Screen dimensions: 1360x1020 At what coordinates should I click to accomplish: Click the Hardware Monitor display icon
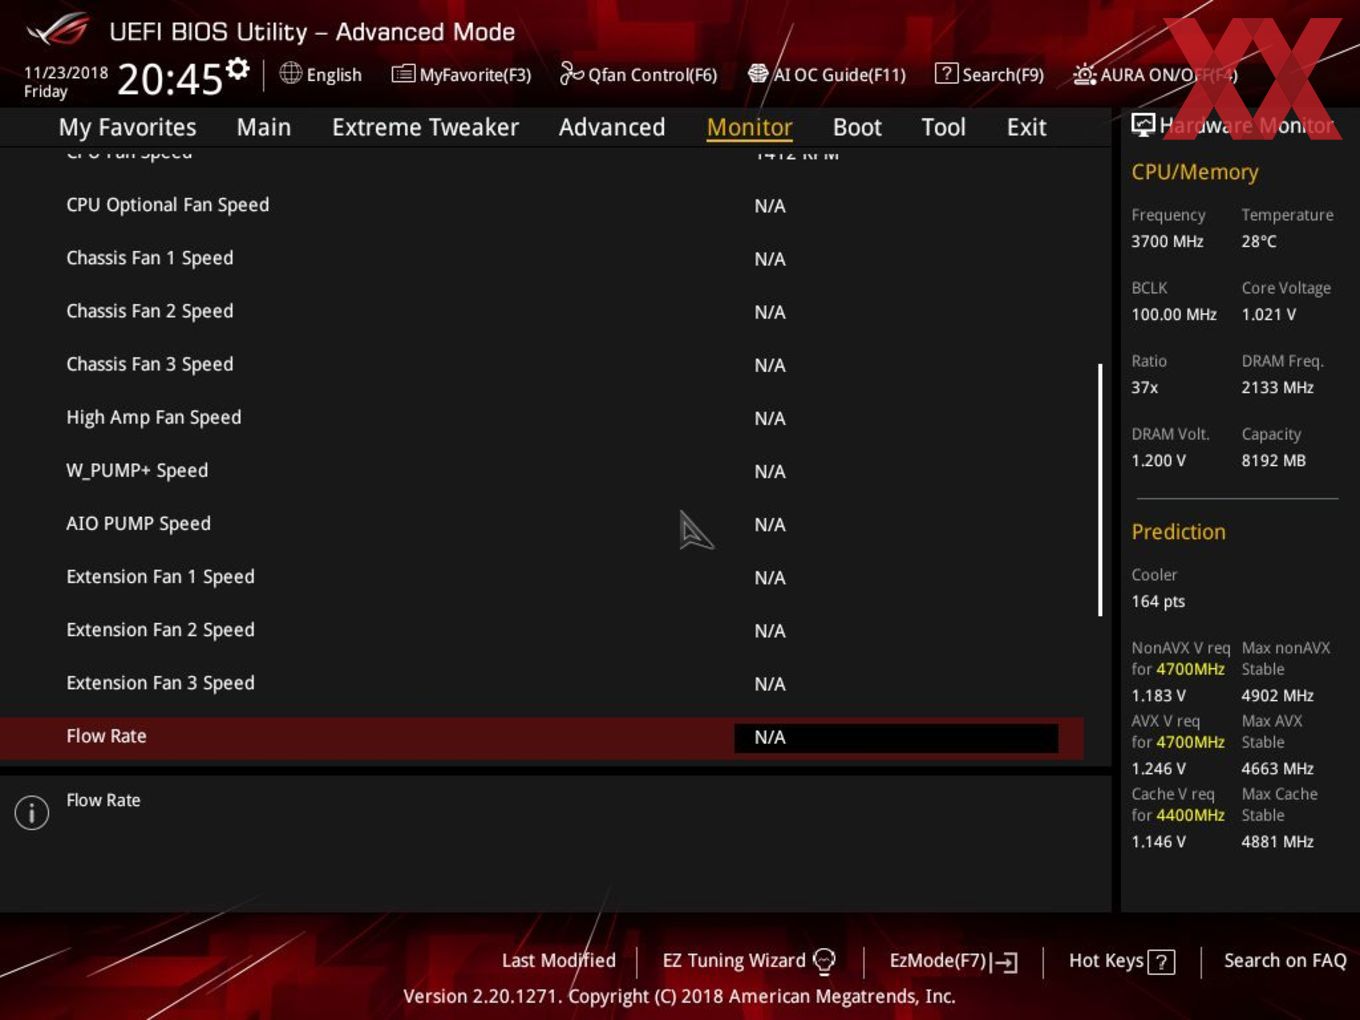1143,125
